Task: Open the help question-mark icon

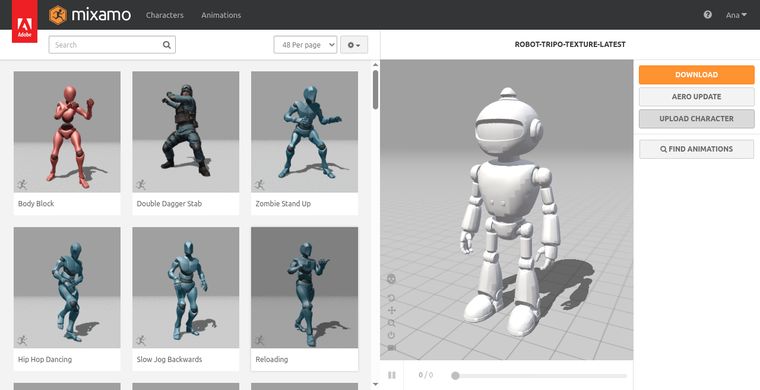Action: [x=708, y=15]
